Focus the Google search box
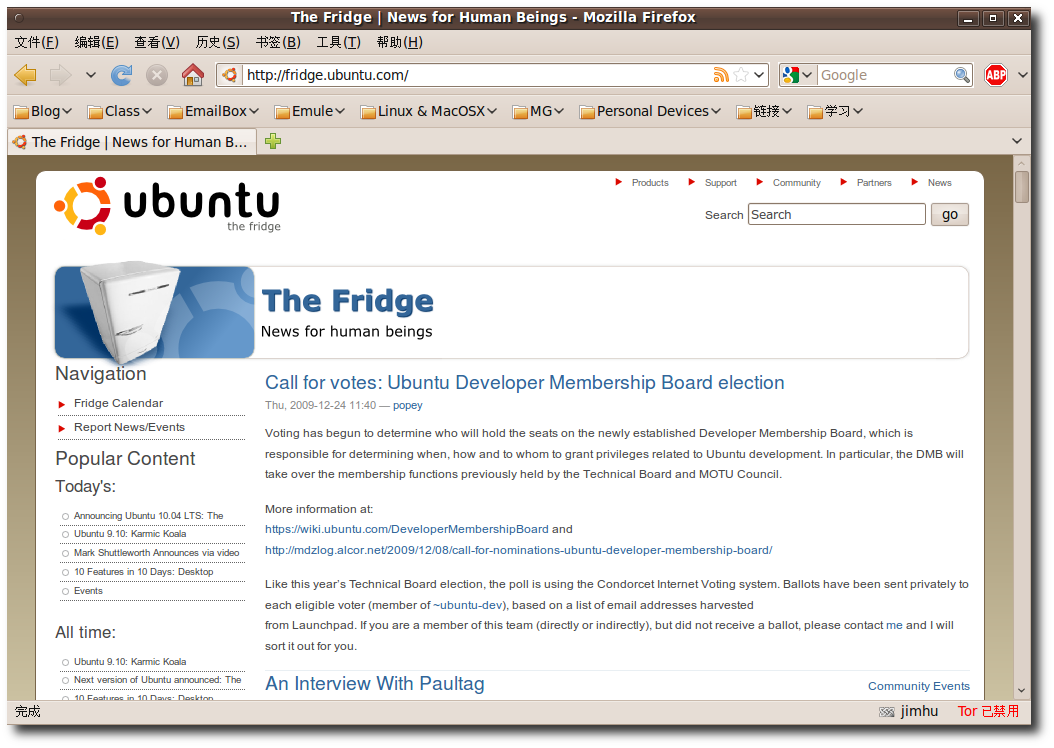Screen dimensions: 1054x748 [885, 75]
